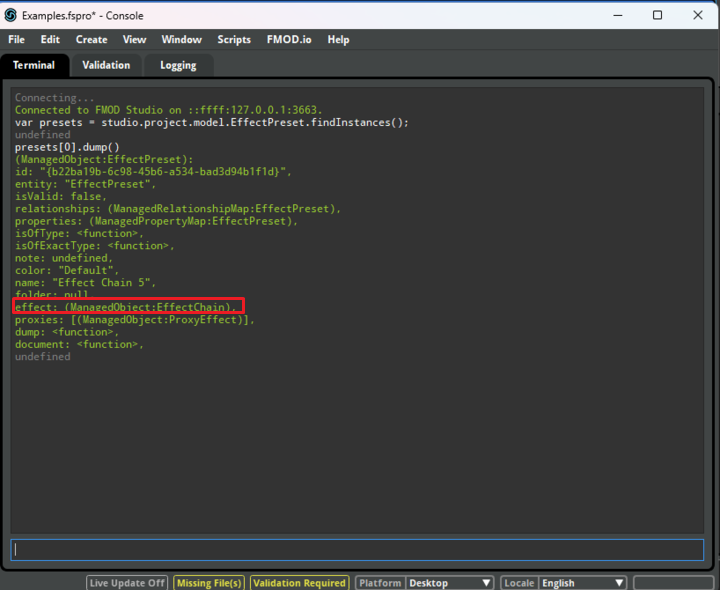Click the 'entity: "EffectPreset"' line
Image resolution: width=720 pixels, height=590 pixels.
[85, 184]
